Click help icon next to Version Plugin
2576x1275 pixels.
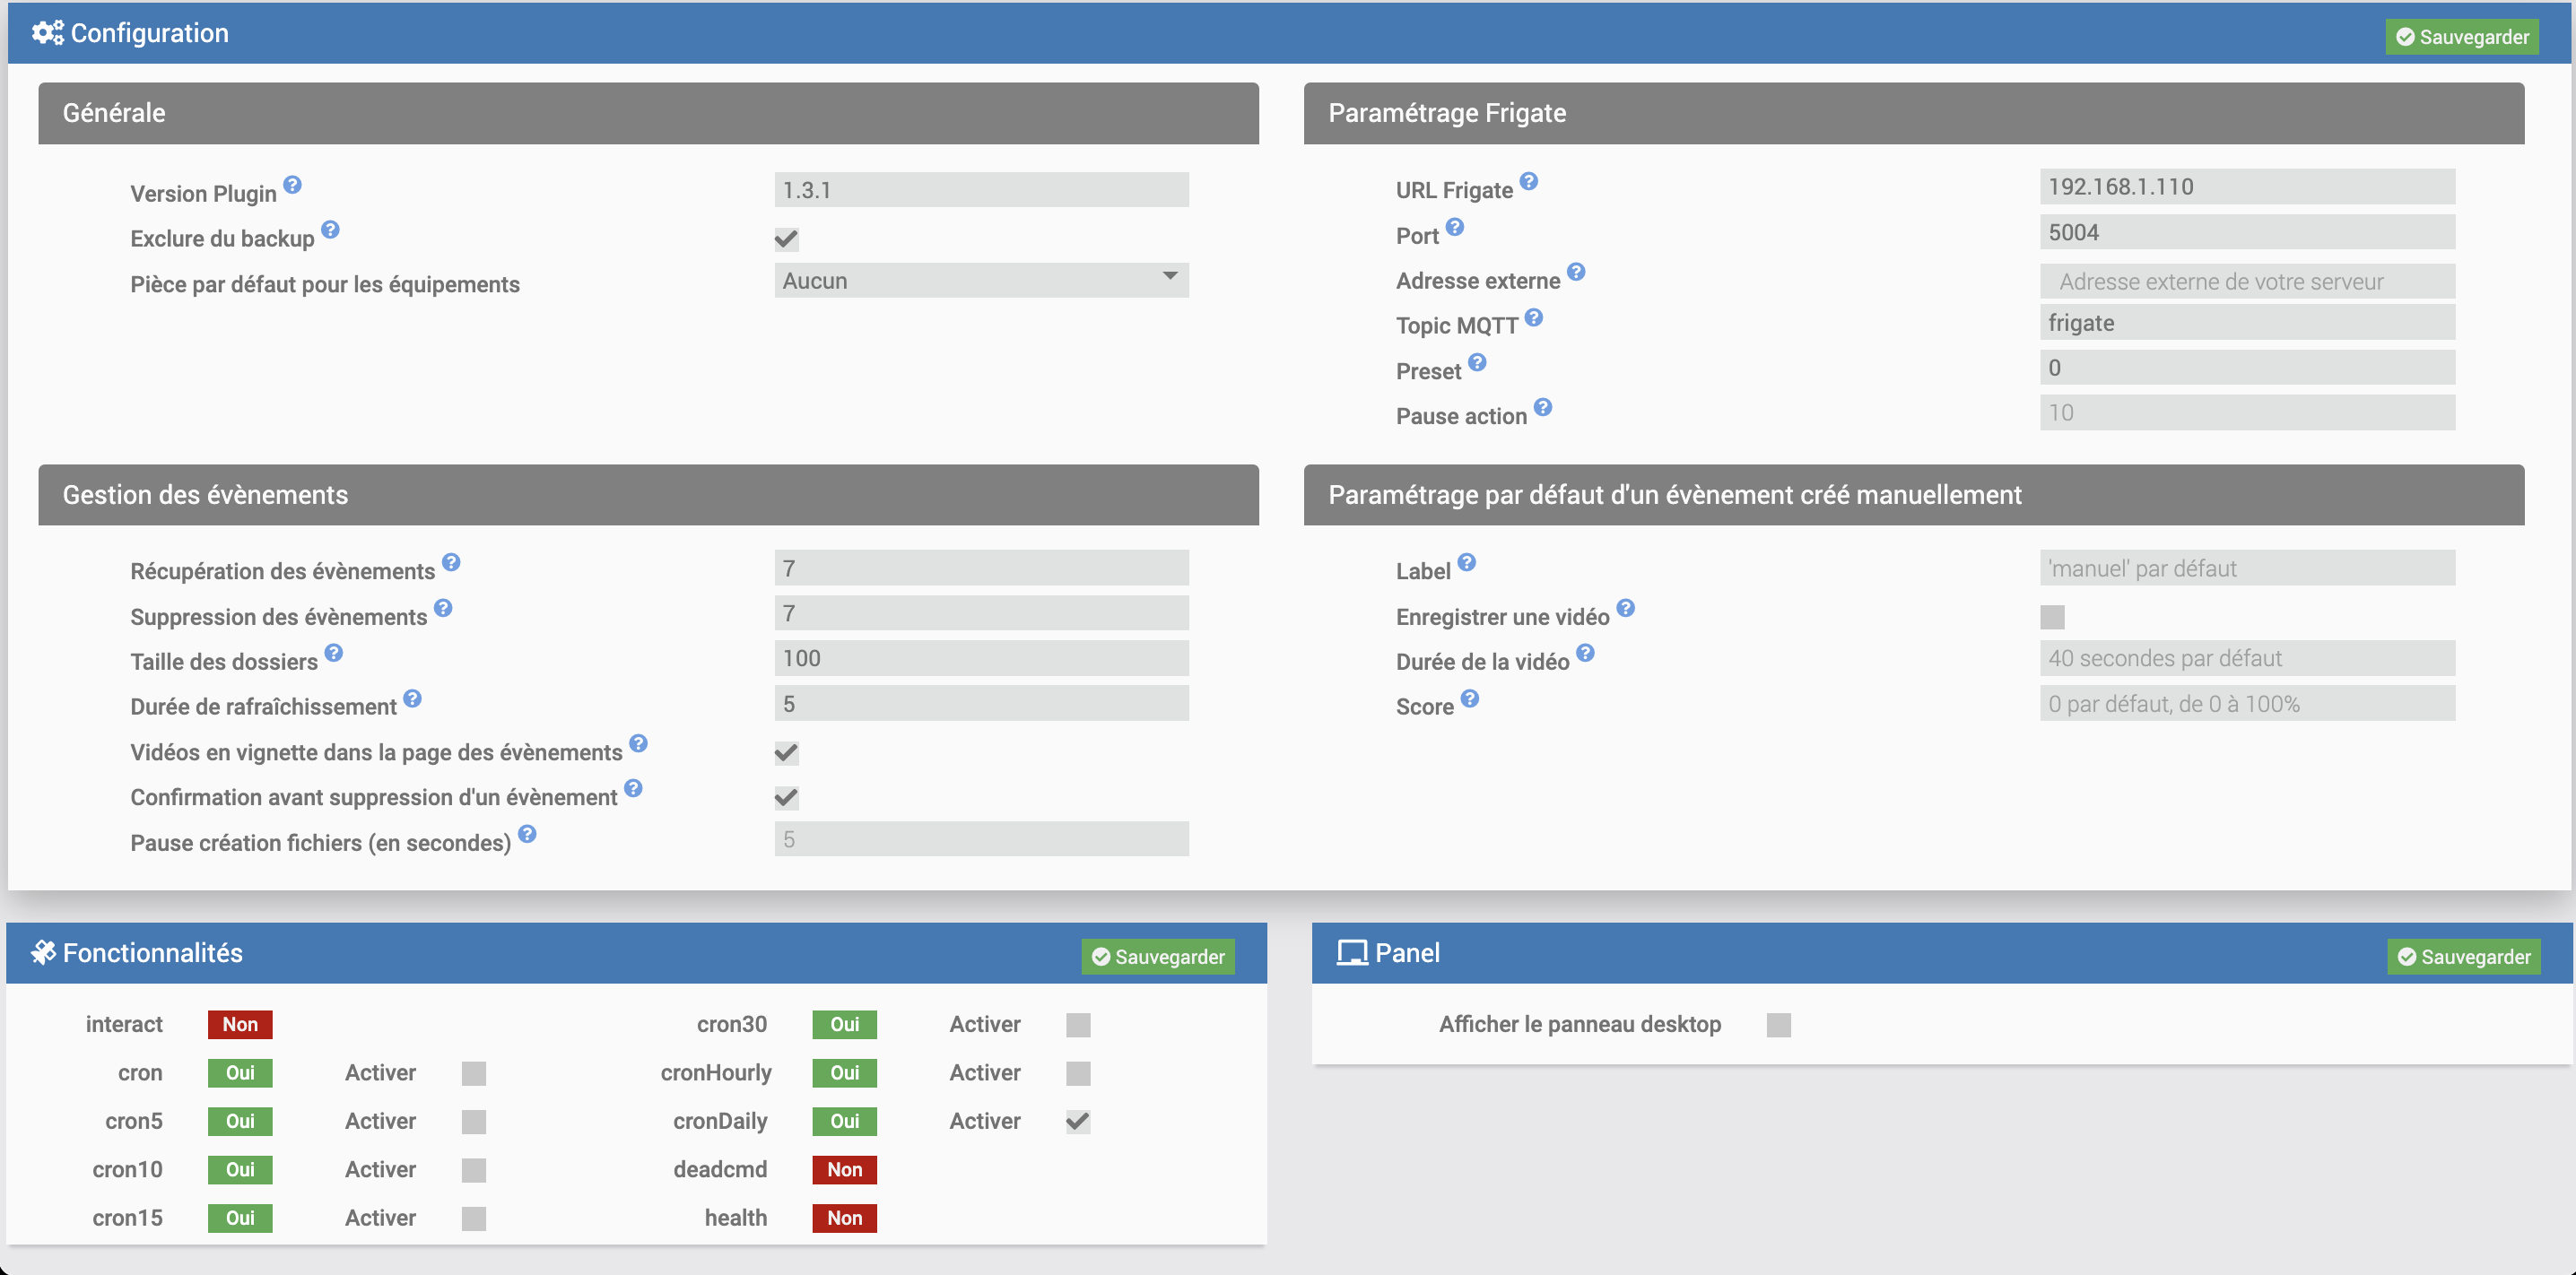click(x=292, y=185)
